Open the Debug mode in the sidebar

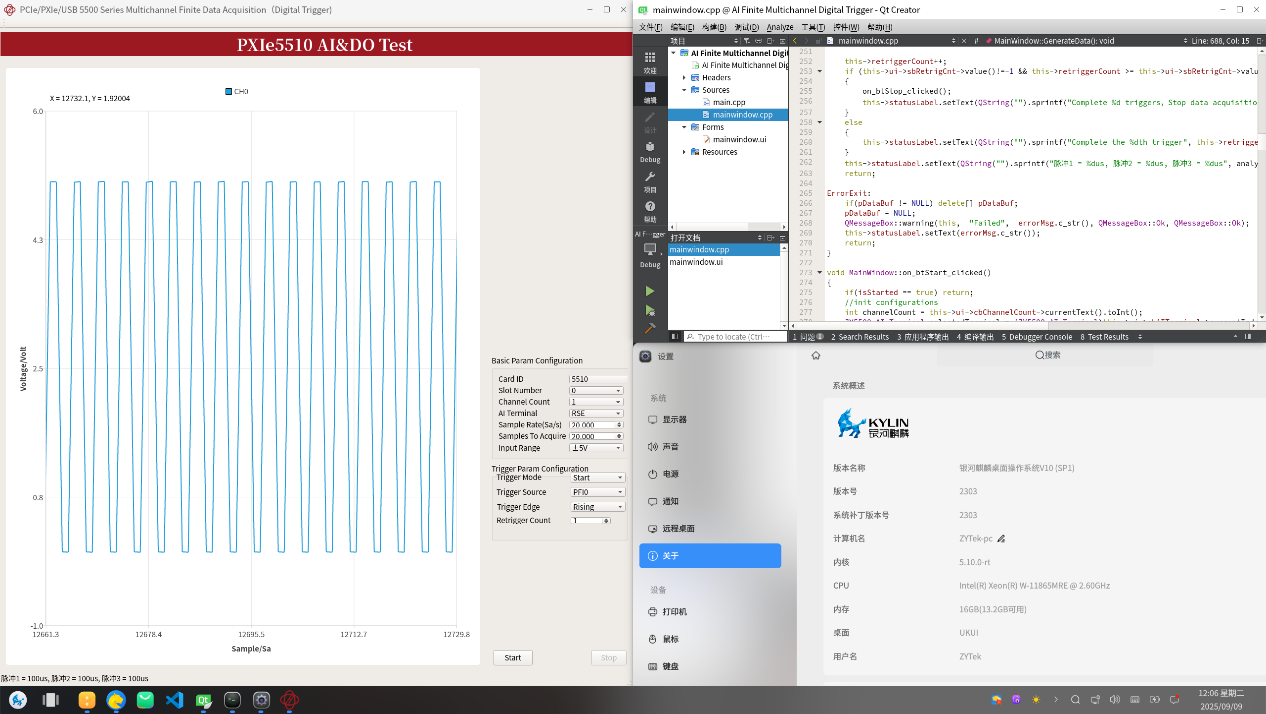[x=650, y=151]
